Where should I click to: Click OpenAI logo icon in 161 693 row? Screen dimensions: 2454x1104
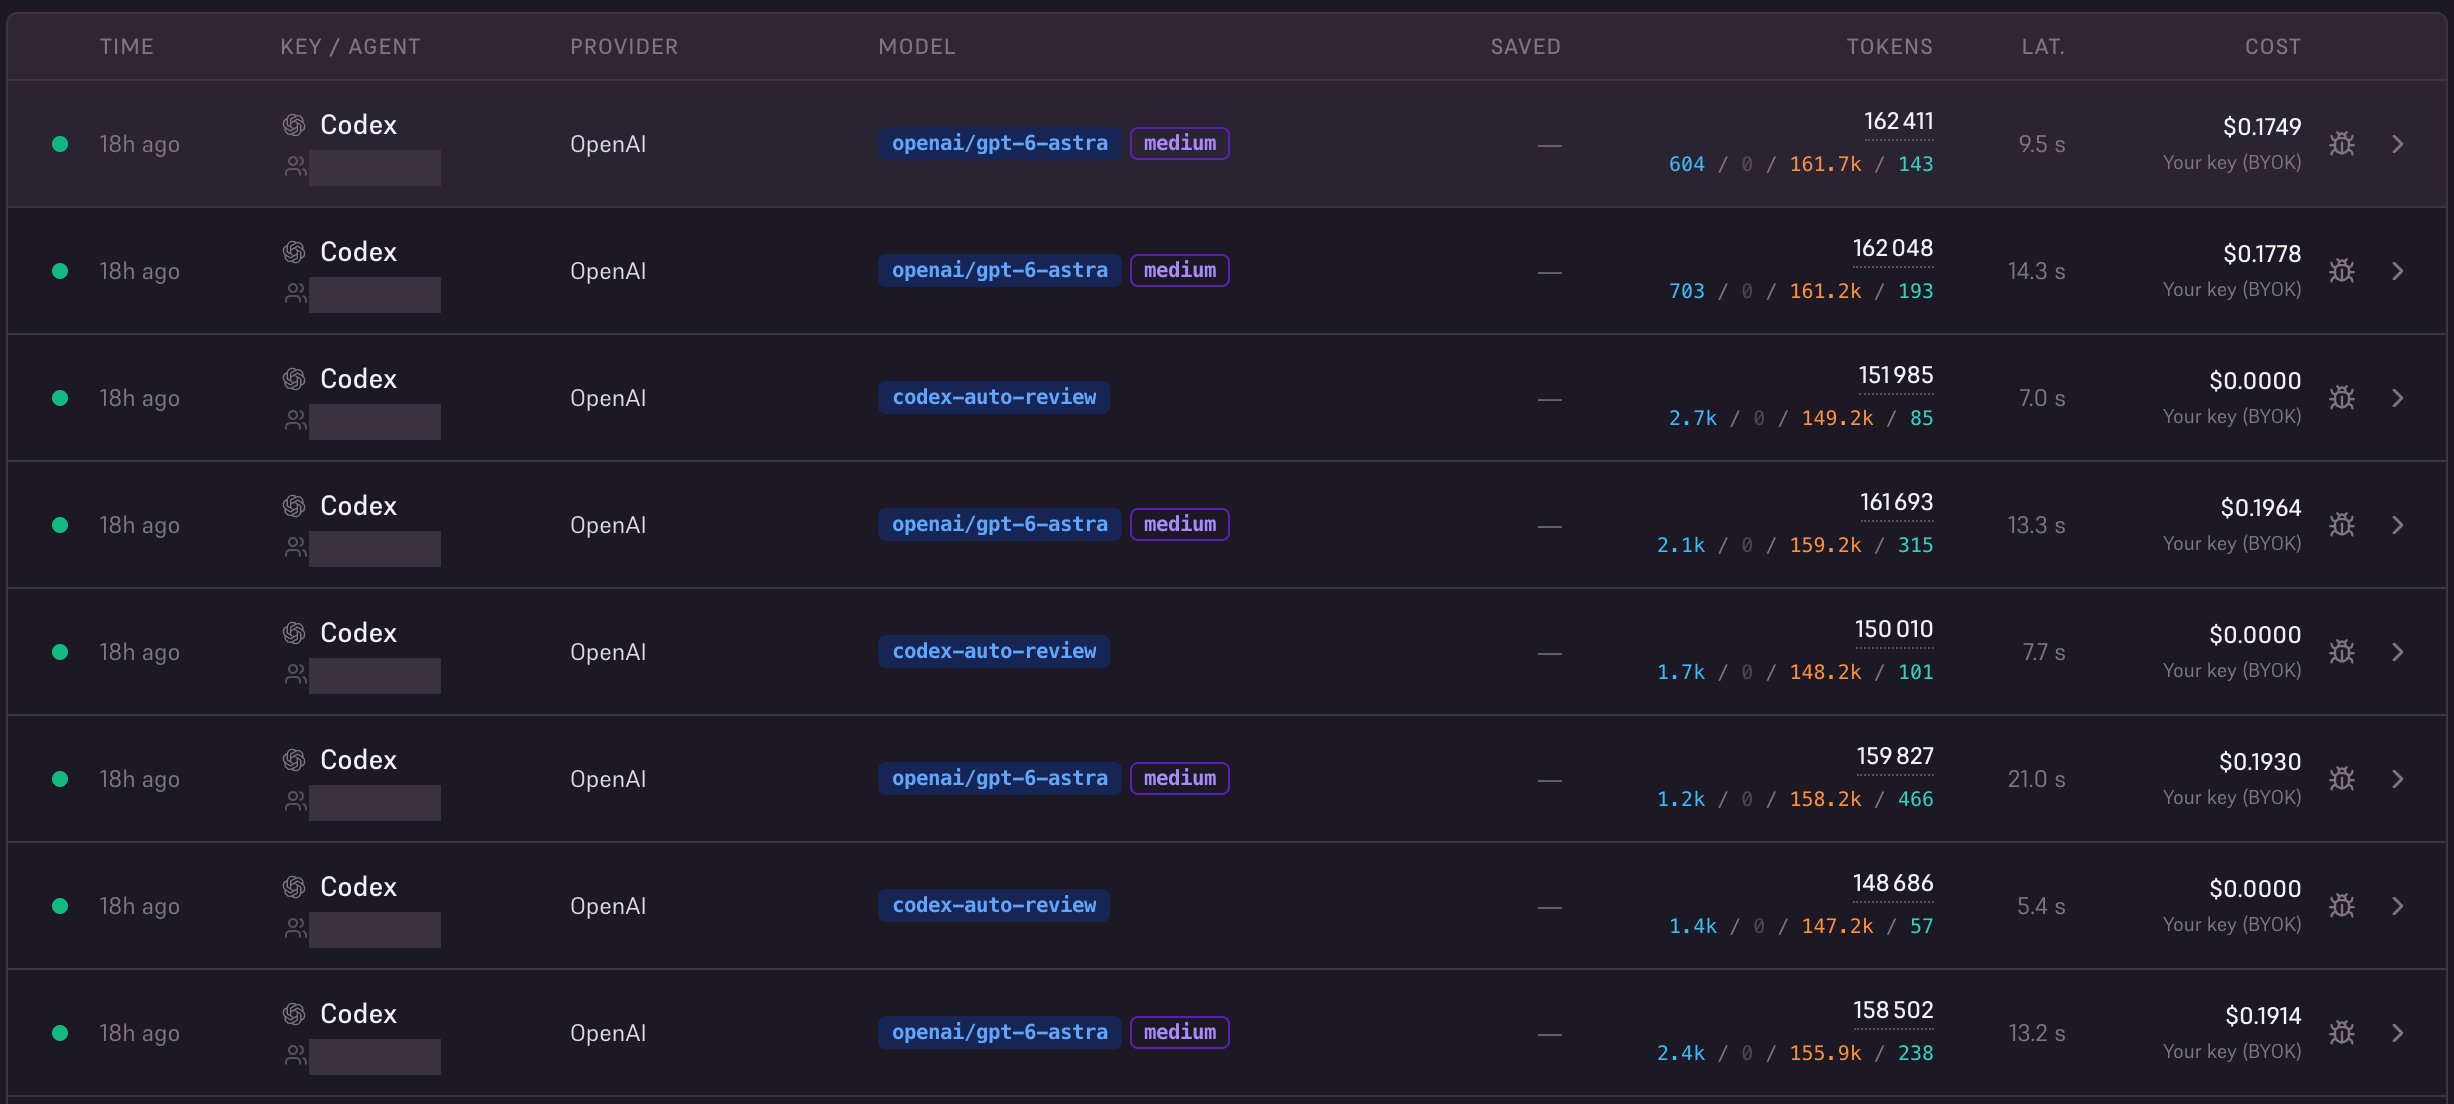pyautogui.click(x=294, y=506)
